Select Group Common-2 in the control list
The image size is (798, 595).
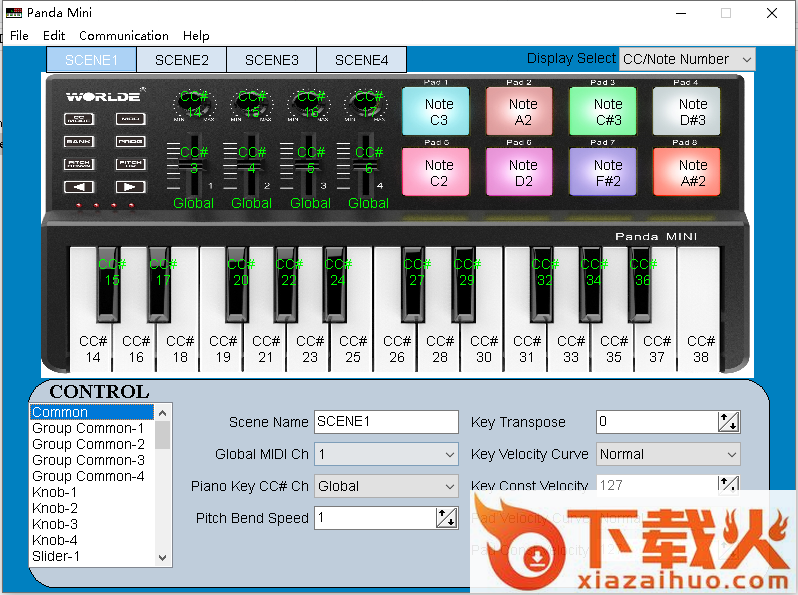[x=92, y=444]
